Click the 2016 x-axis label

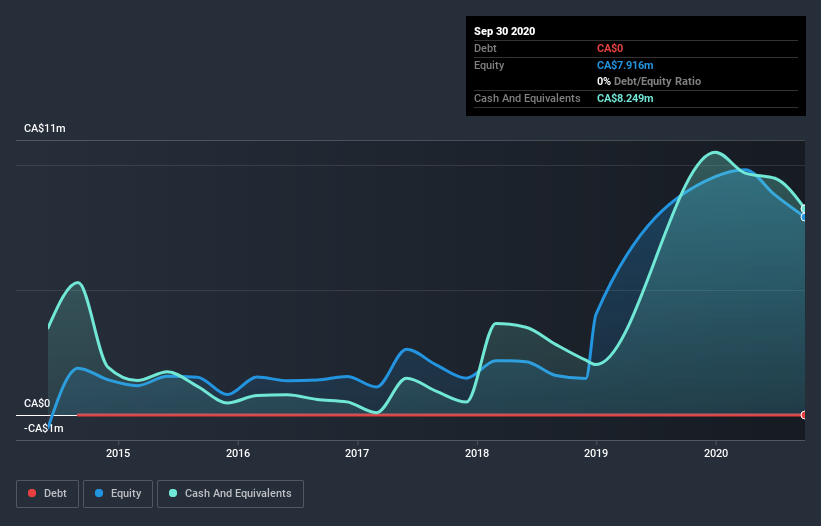pyautogui.click(x=238, y=453)
